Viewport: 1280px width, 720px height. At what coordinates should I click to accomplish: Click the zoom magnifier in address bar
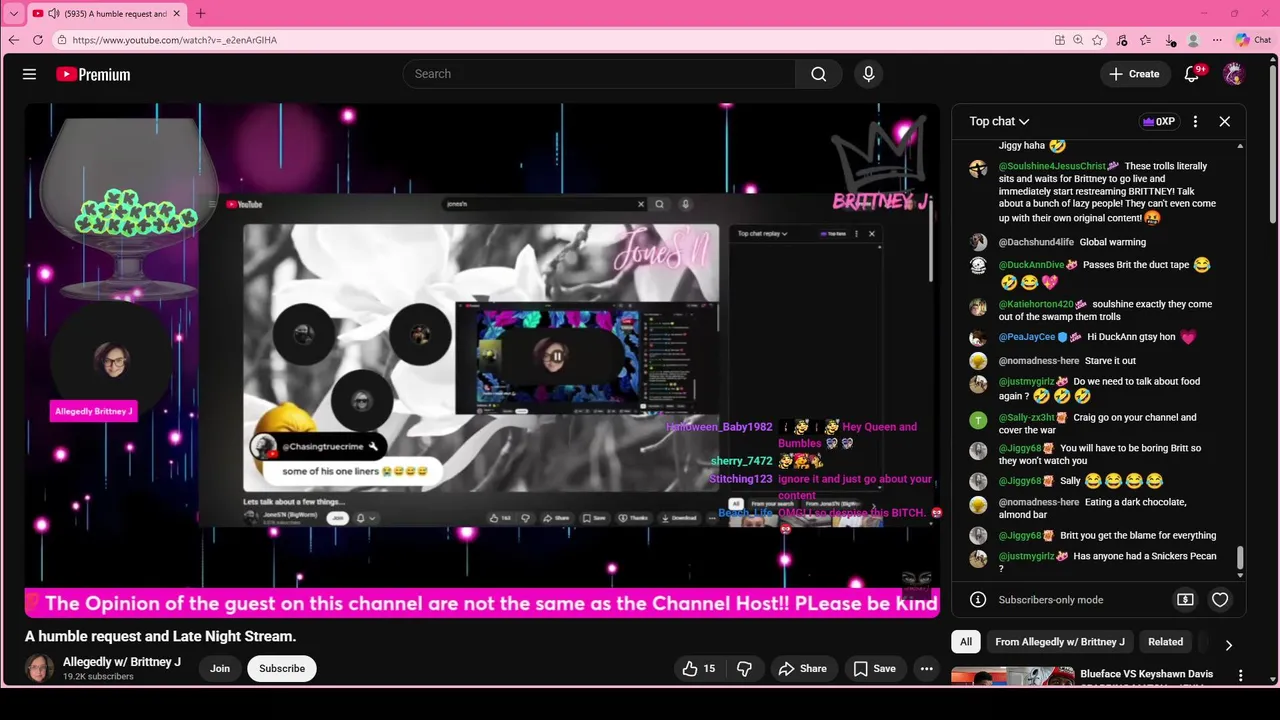[1078, 40]
